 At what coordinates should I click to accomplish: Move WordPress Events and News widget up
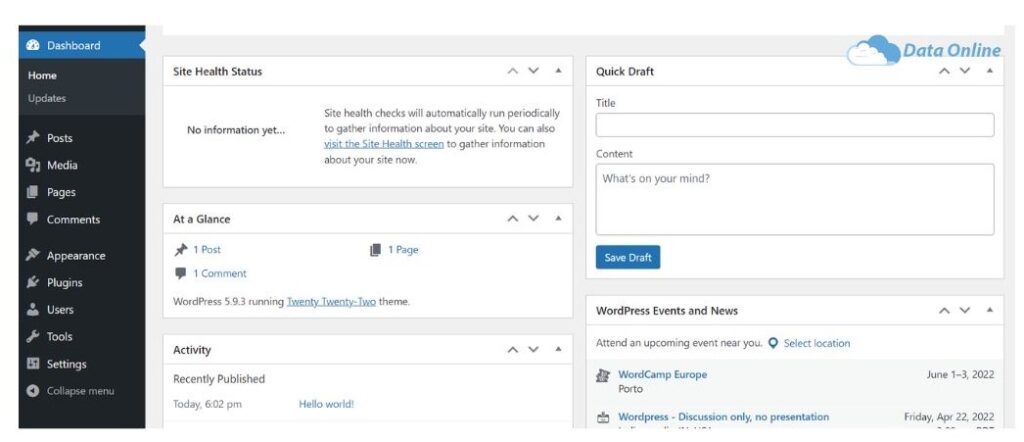pos(944,311)
